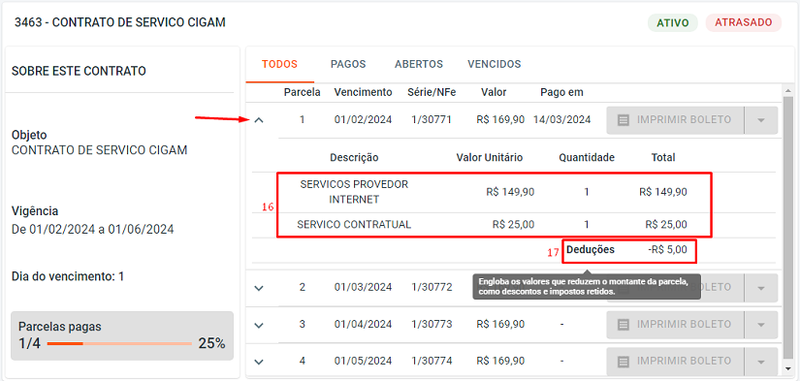Open boleto dropdown arrow for parcela 1
Screen dimensions: 800x381
coord(761,120)
